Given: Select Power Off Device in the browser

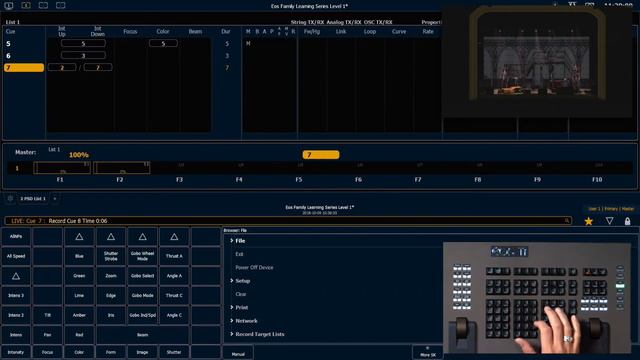Looking at the screenshot, I should tap(254, 267).
